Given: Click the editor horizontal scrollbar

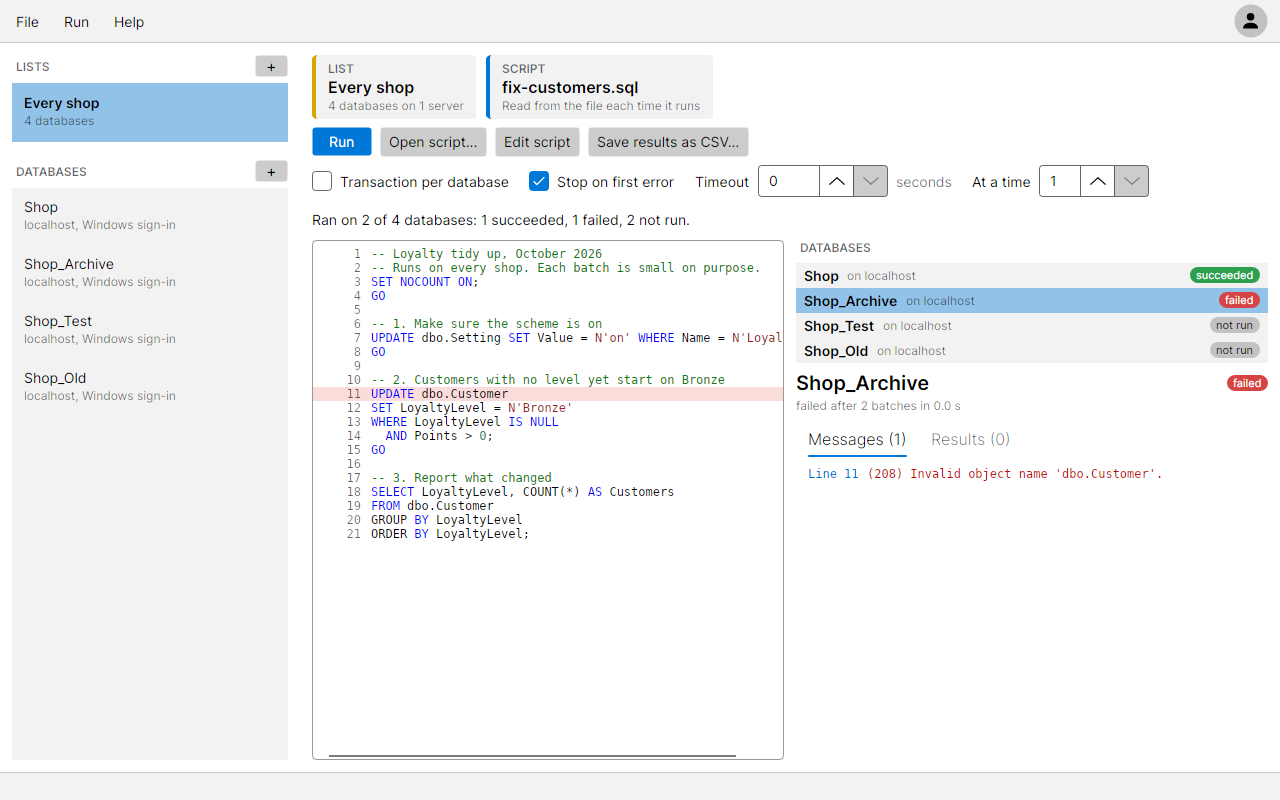Looking at the screenshot, I should click(532, 756).
